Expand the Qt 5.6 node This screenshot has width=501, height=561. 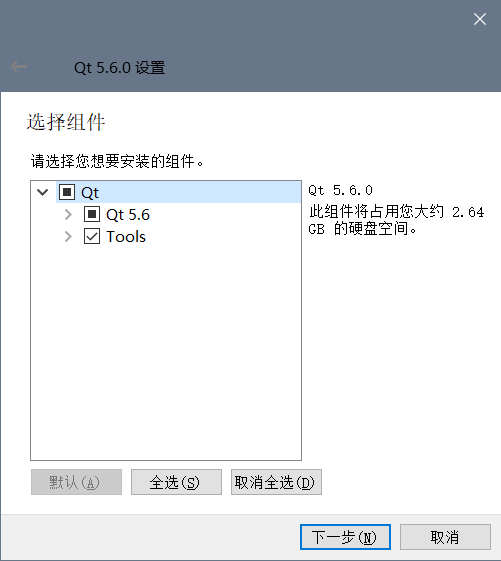[68, 214]
